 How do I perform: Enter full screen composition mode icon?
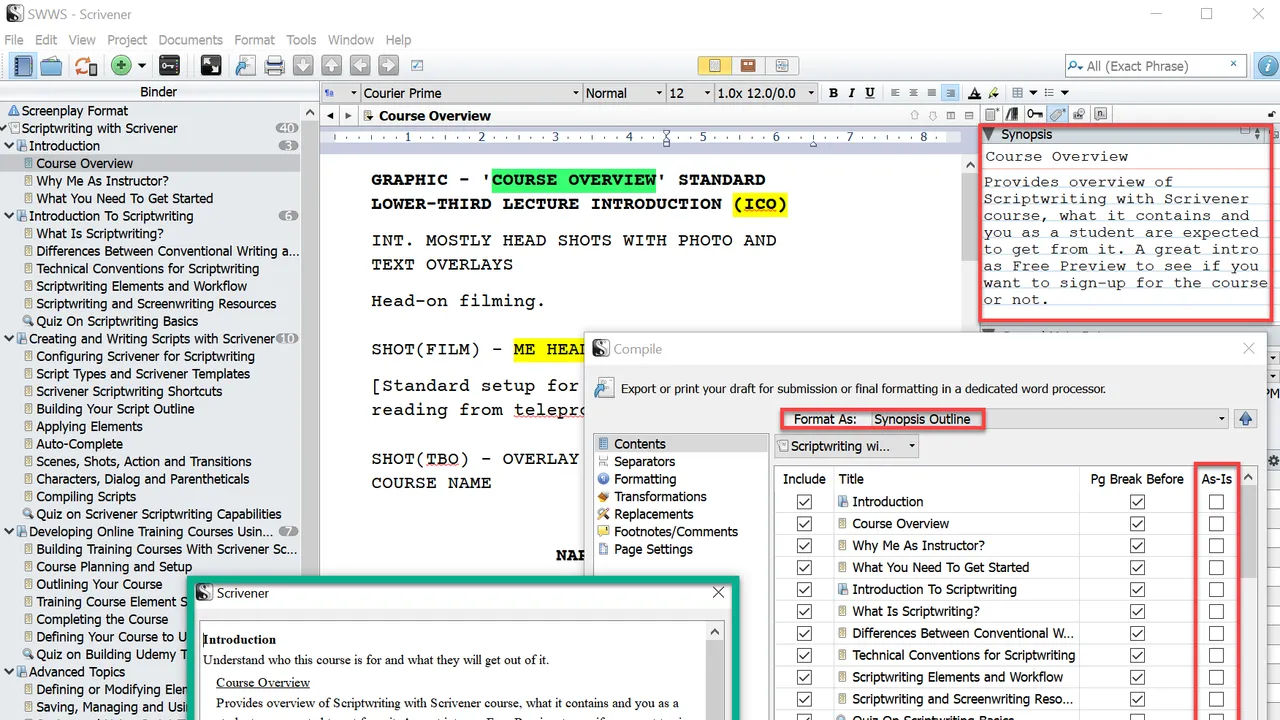point(211,66)
